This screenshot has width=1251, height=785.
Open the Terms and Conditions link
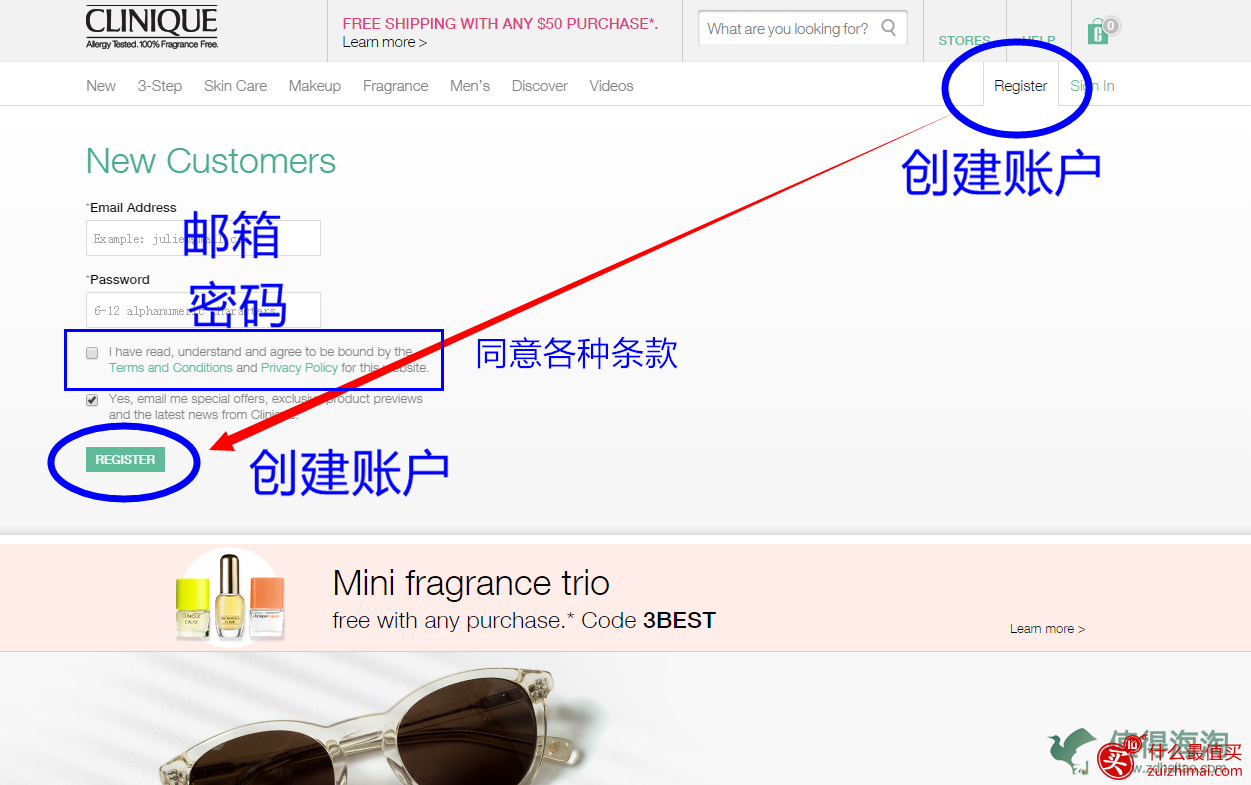[171, 368]
